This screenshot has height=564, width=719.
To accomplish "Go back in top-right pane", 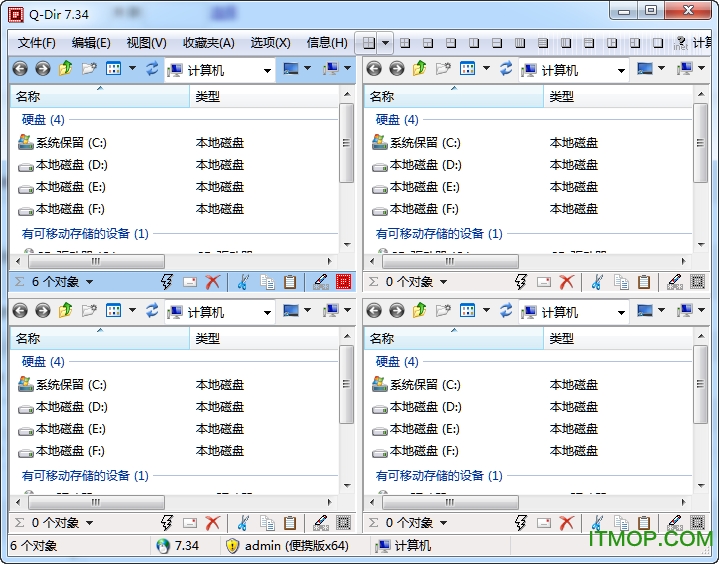I will (374, 69).
